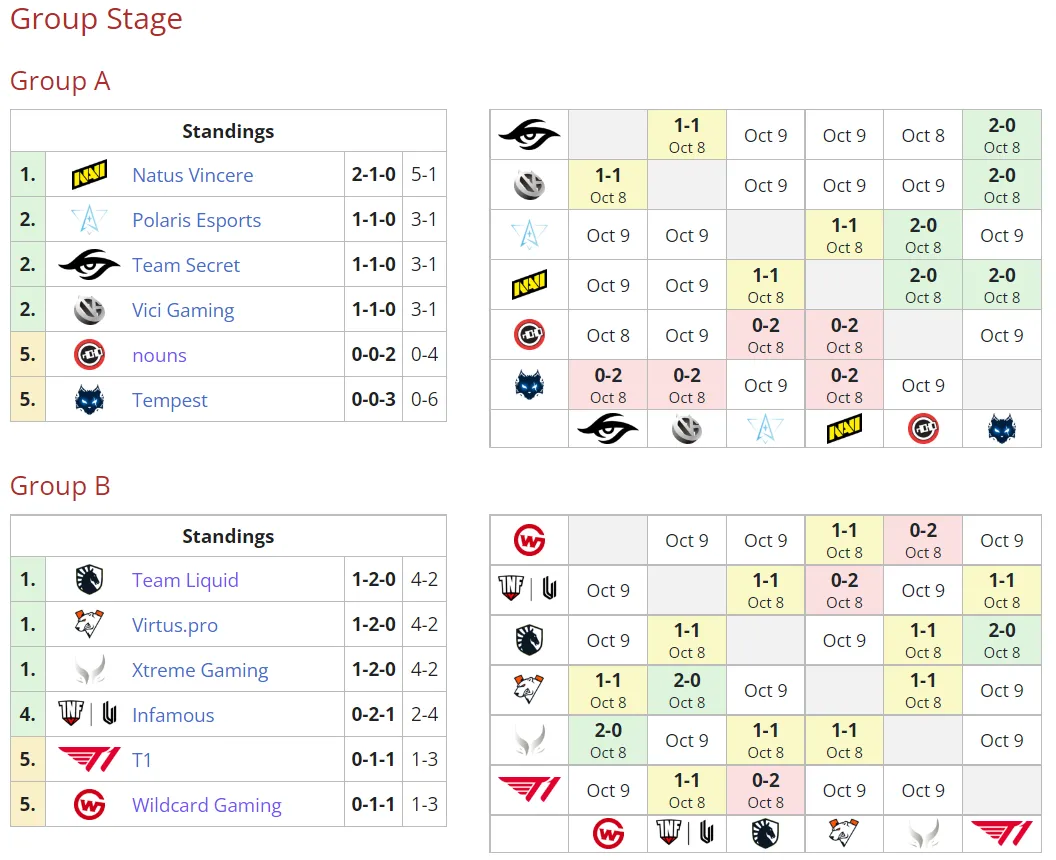Image resolution: width=1056 pixels, height=860 pixels.
Task: Click Virtus.pro logo in Group B standings
Action: coord(89,625)
